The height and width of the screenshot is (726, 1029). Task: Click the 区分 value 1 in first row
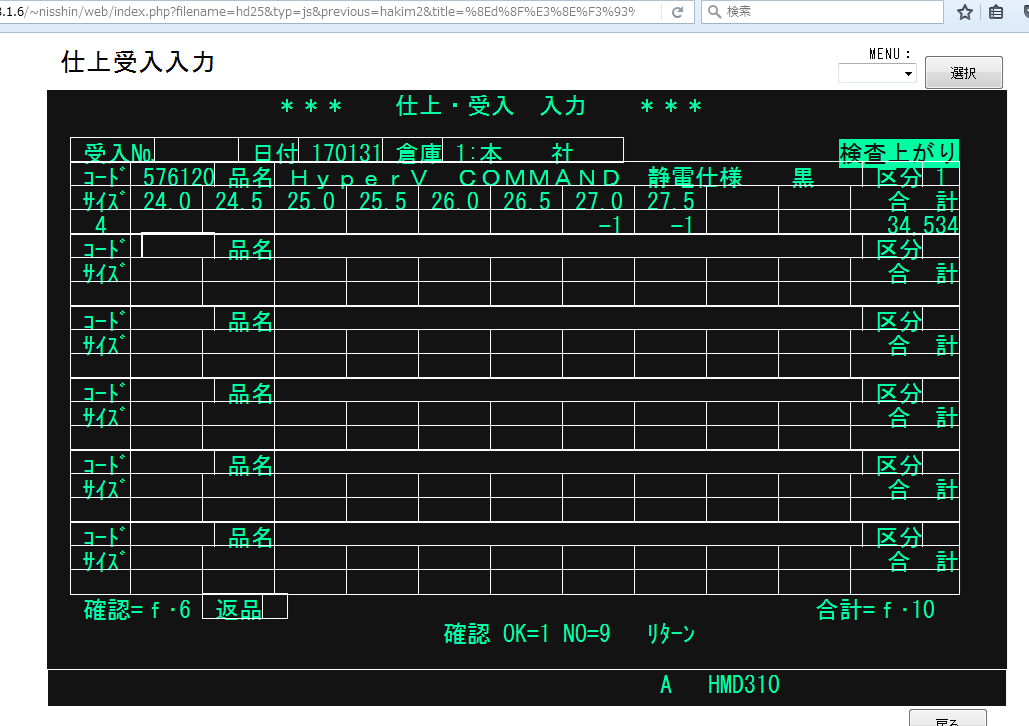pos(940,177)
